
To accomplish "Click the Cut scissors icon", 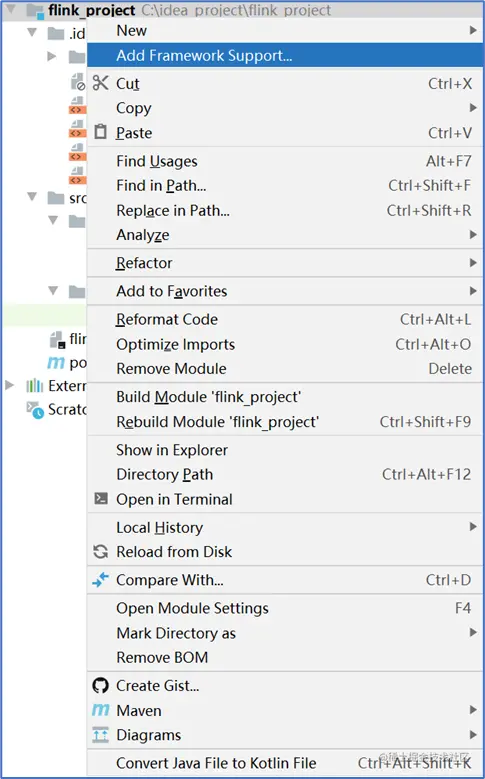I will (100, 83).
